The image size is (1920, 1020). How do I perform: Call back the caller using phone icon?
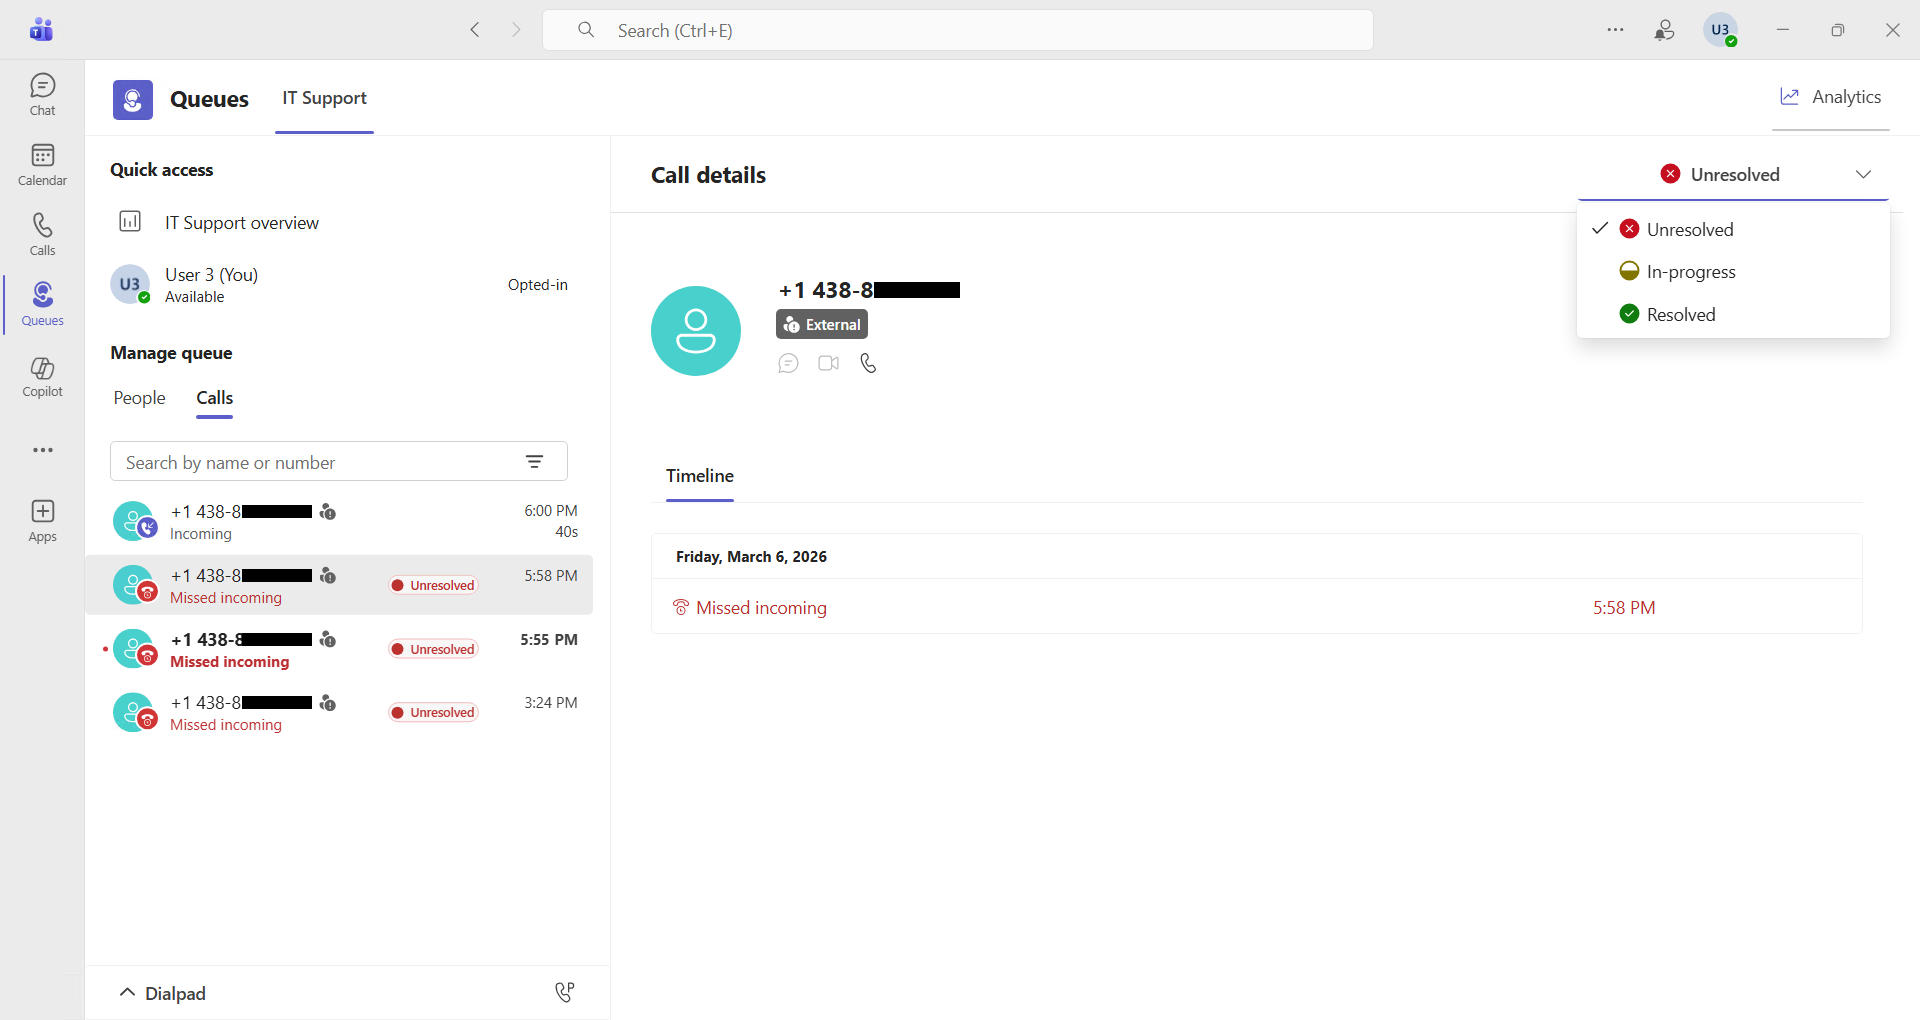pyautogui.click(x=868, y=363)
